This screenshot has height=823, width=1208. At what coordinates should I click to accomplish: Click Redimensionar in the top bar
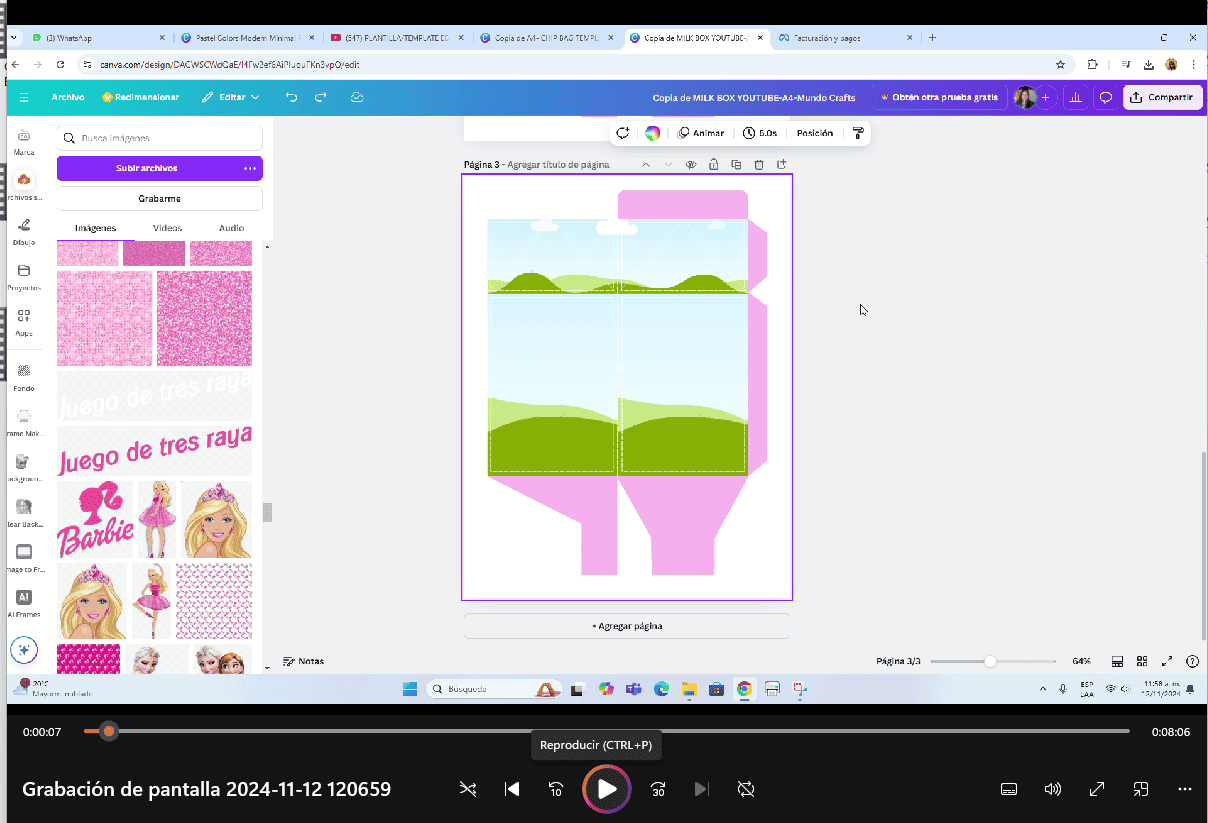[x=141, y=97]
